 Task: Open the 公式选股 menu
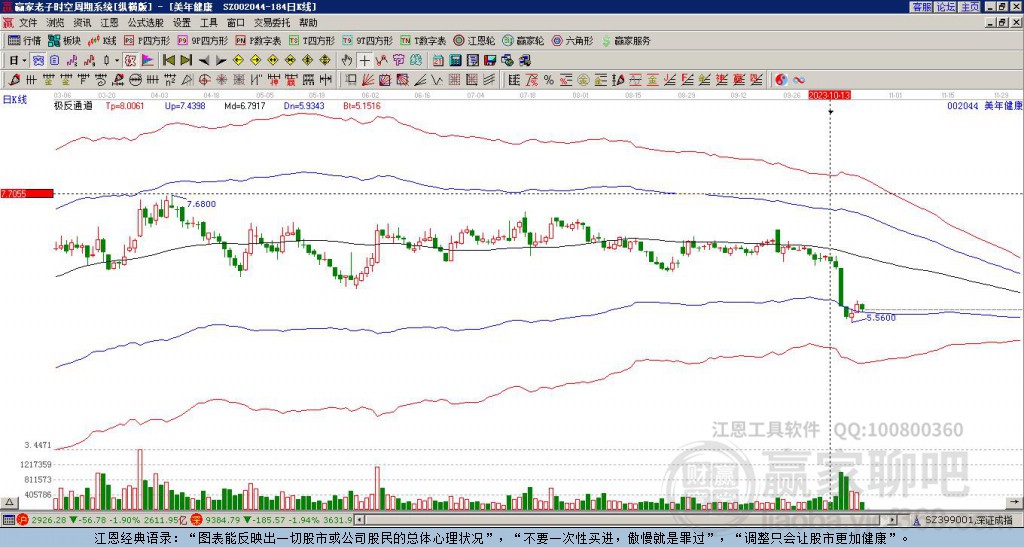(146, 23)
